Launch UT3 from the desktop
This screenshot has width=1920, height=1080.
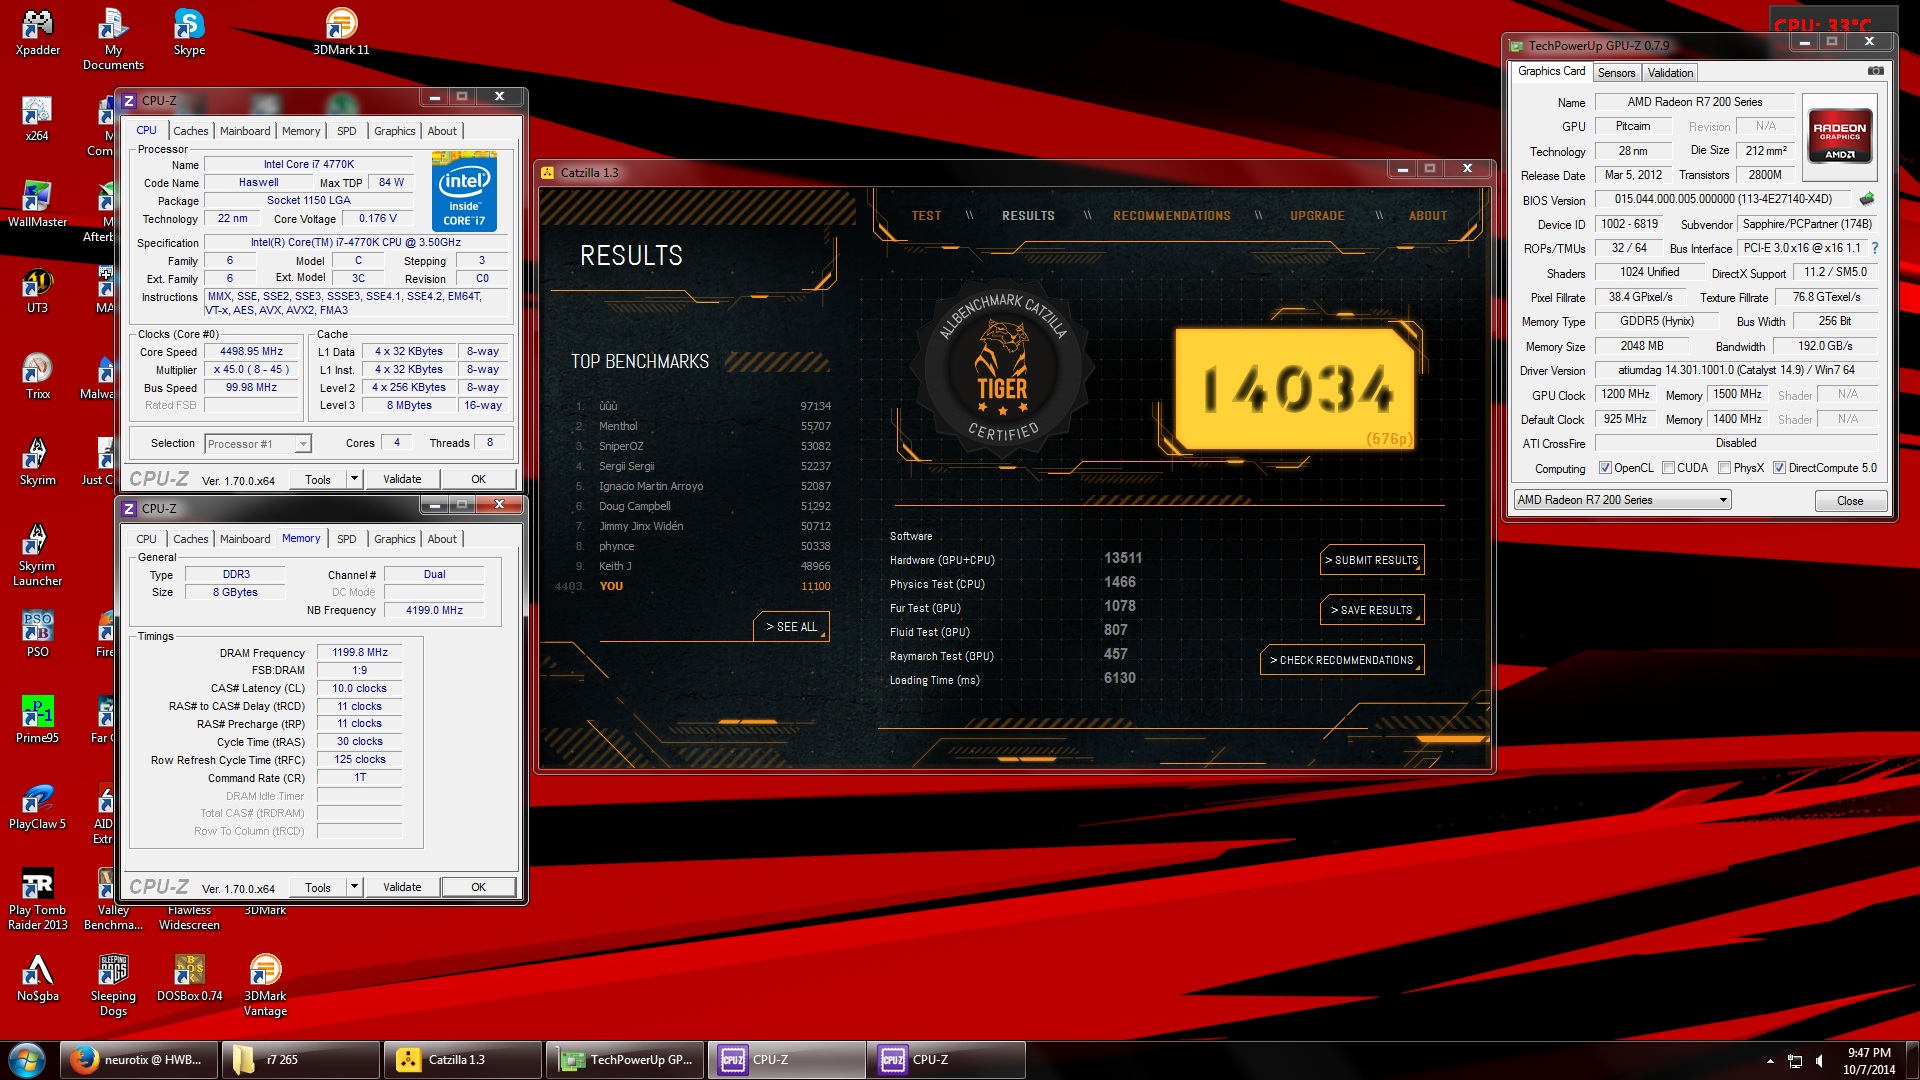tap(37, 290)
